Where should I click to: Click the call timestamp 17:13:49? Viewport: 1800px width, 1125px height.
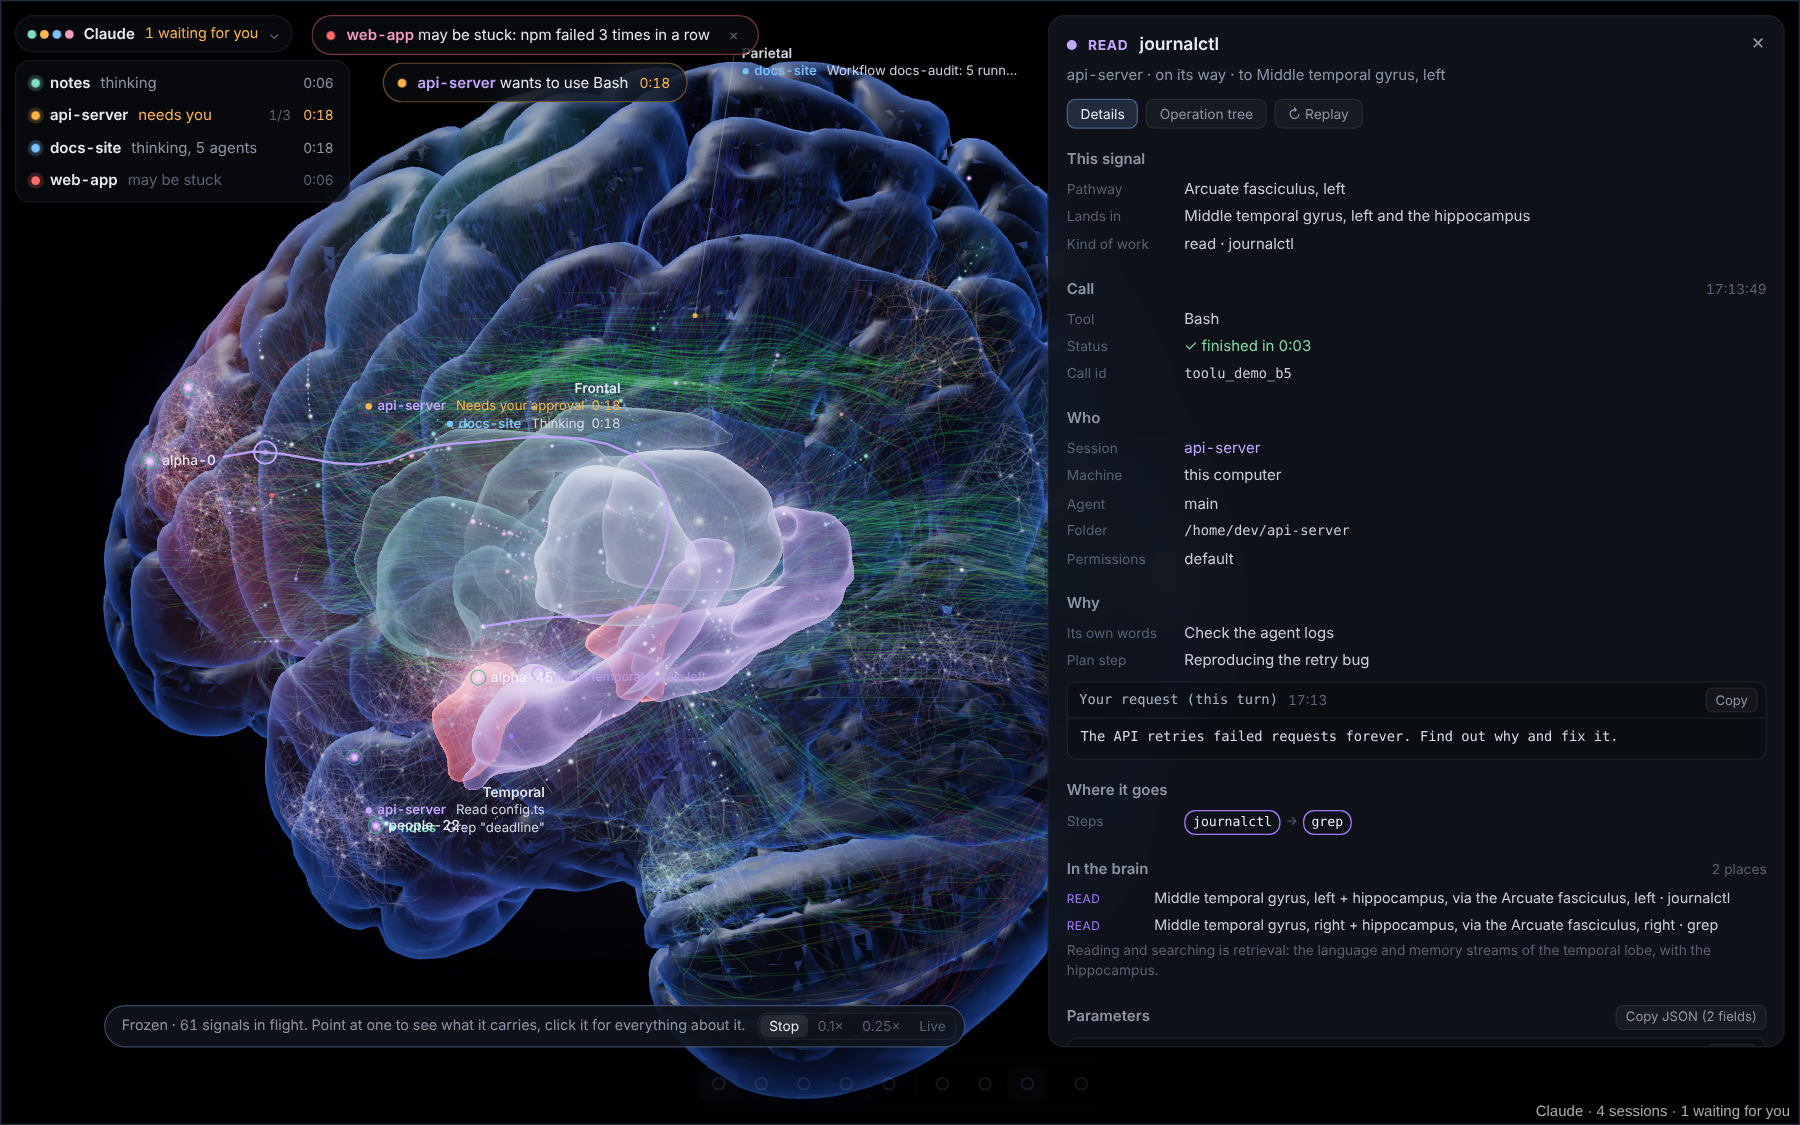[x=1736, y=289]
